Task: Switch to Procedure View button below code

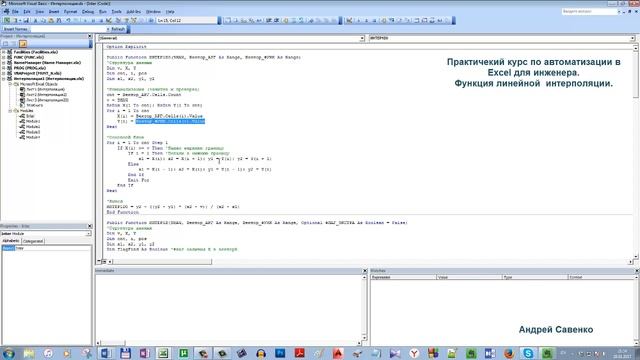Action: (99, 261)
